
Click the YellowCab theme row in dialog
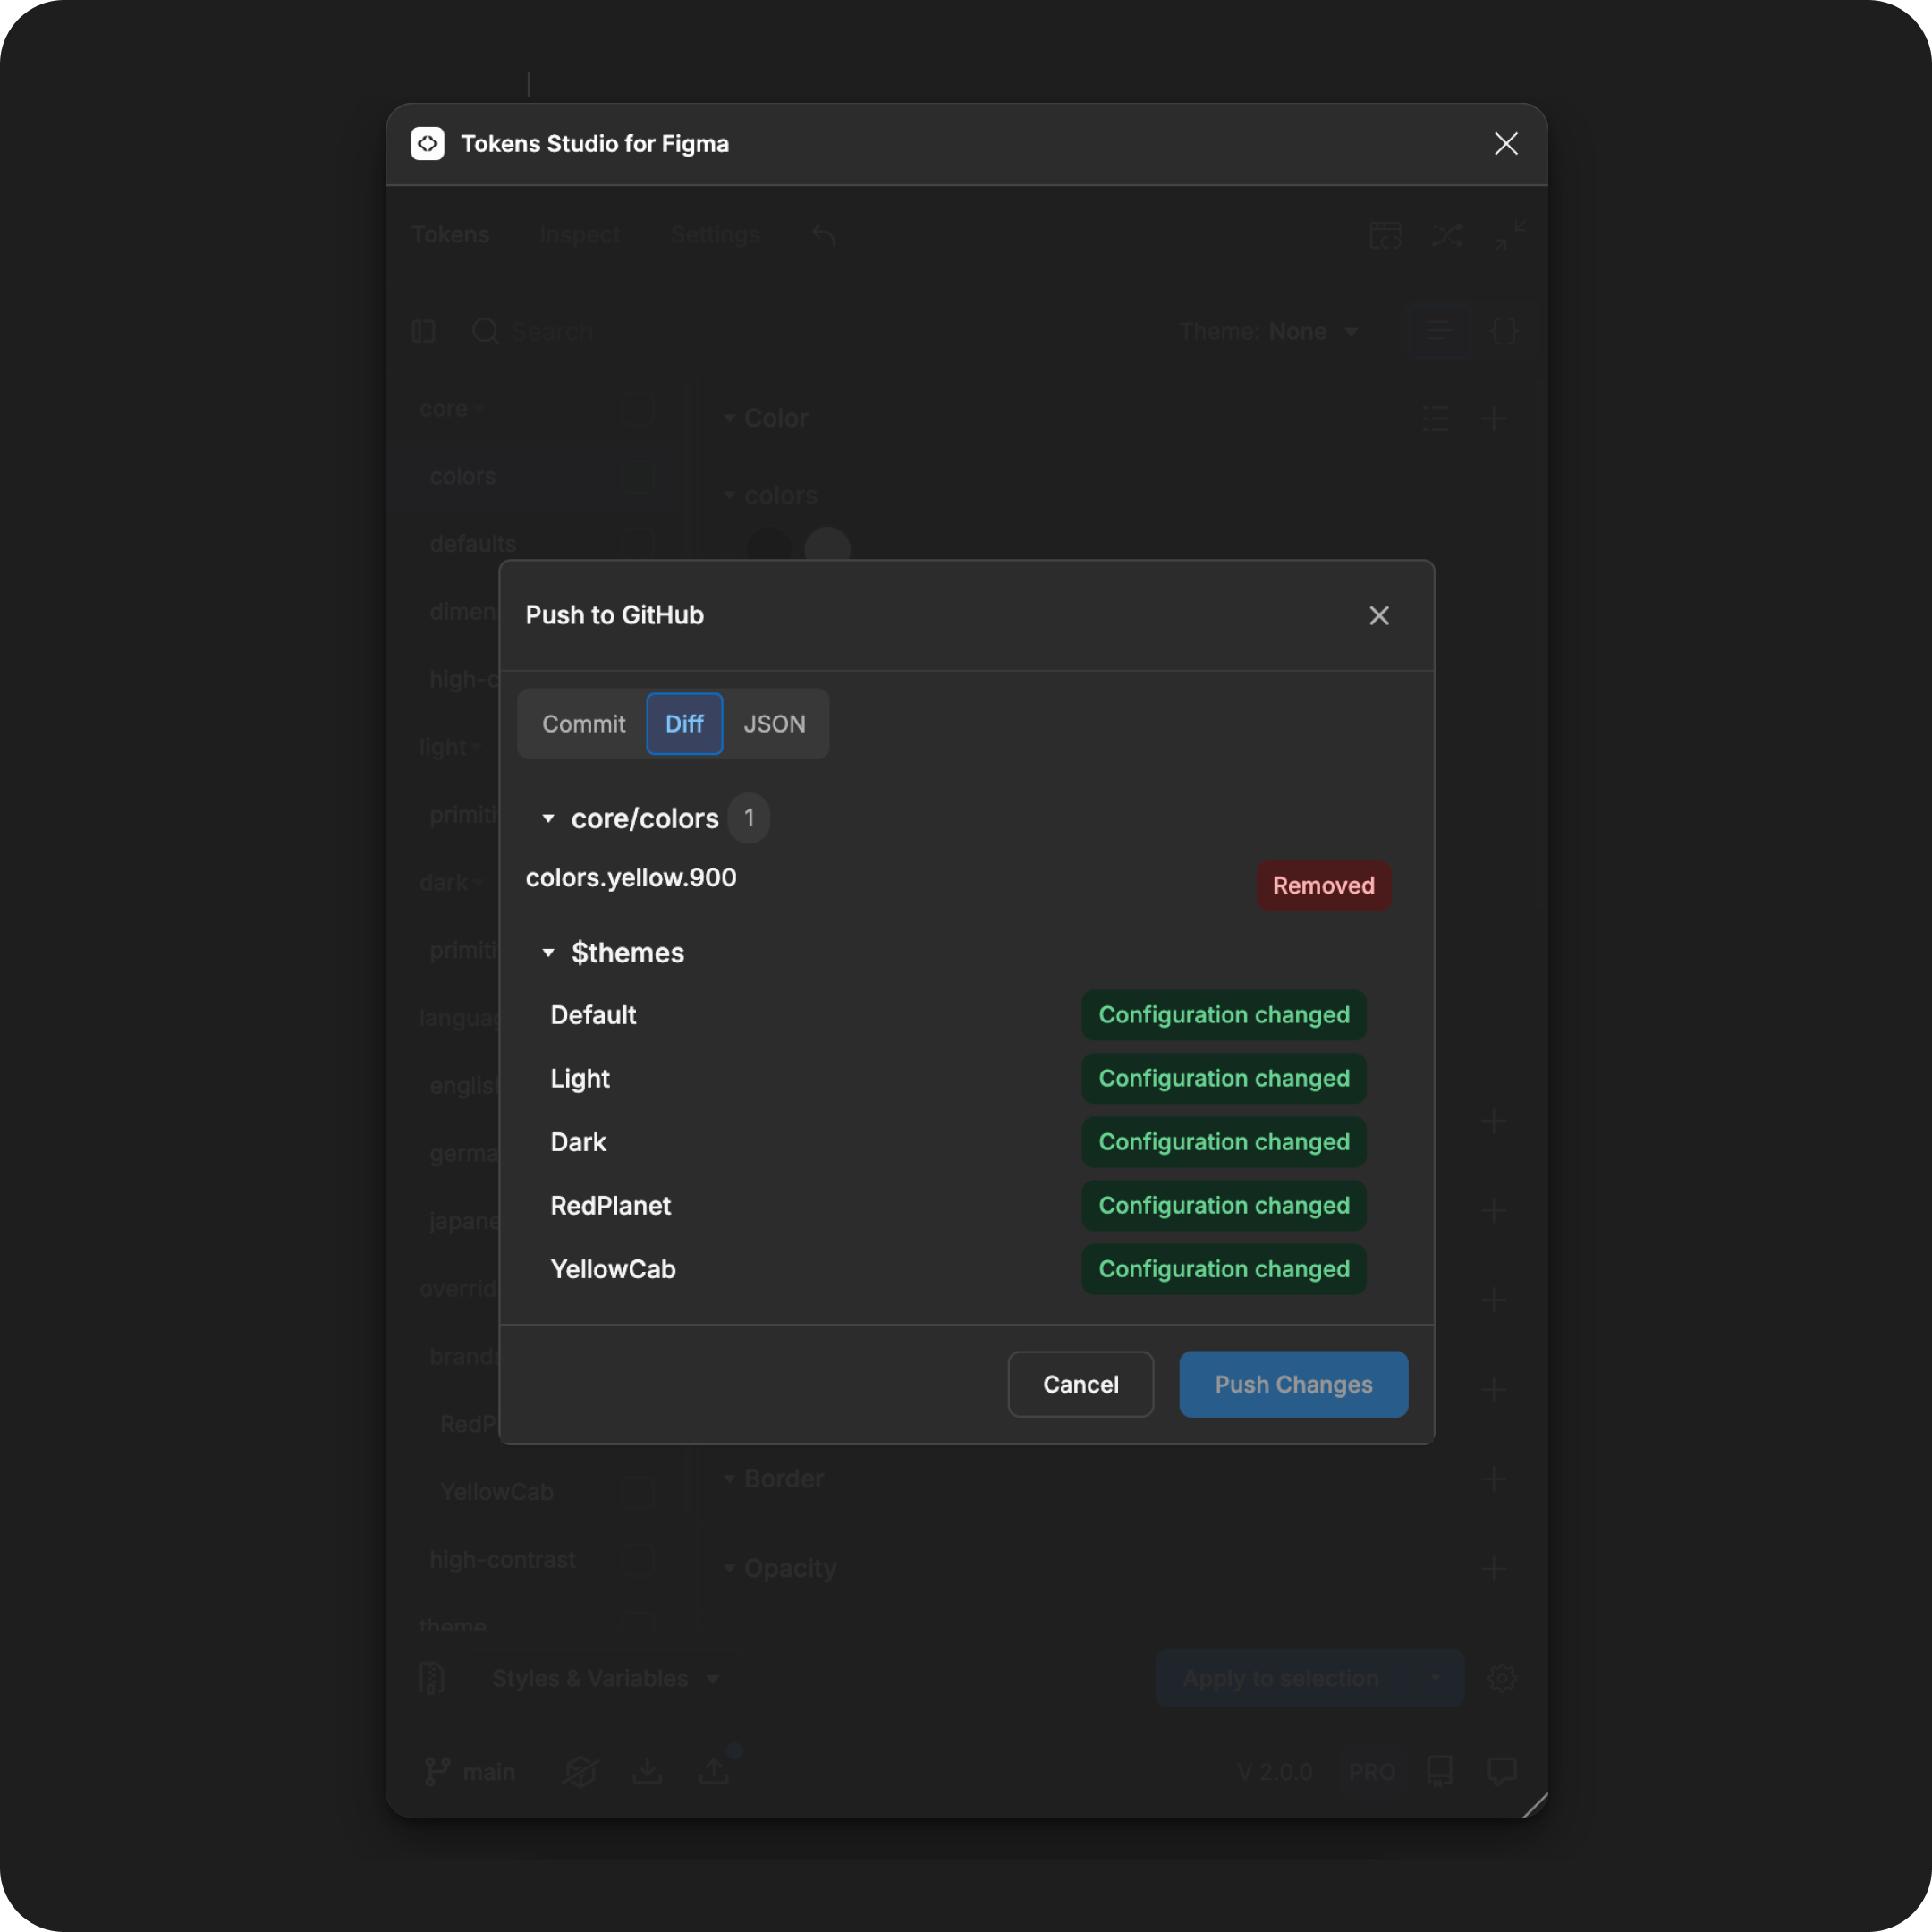point(958,1269)
